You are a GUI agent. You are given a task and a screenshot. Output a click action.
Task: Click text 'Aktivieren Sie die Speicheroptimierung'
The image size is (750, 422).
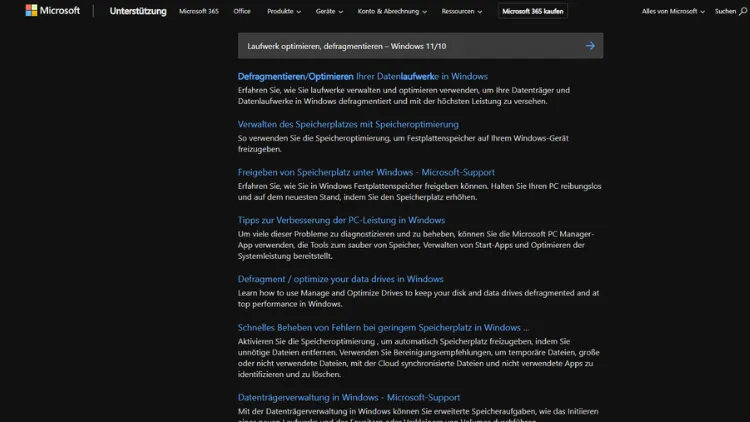coord(306,341)
